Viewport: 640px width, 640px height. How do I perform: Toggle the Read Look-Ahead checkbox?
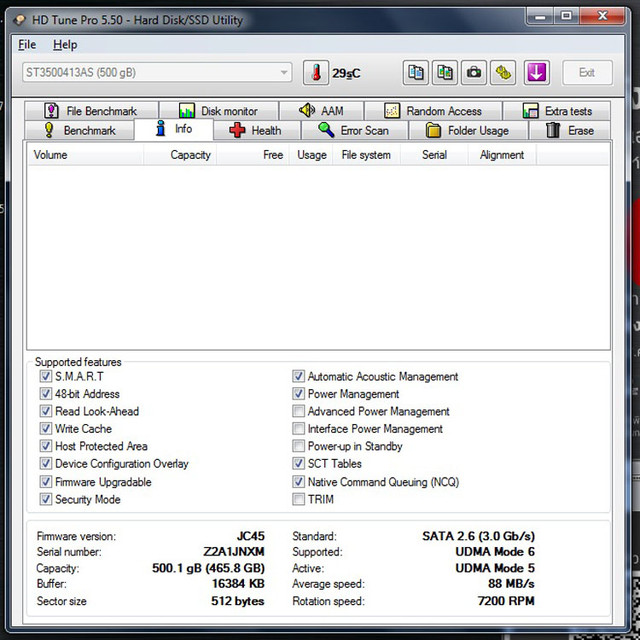click(46, 411)
